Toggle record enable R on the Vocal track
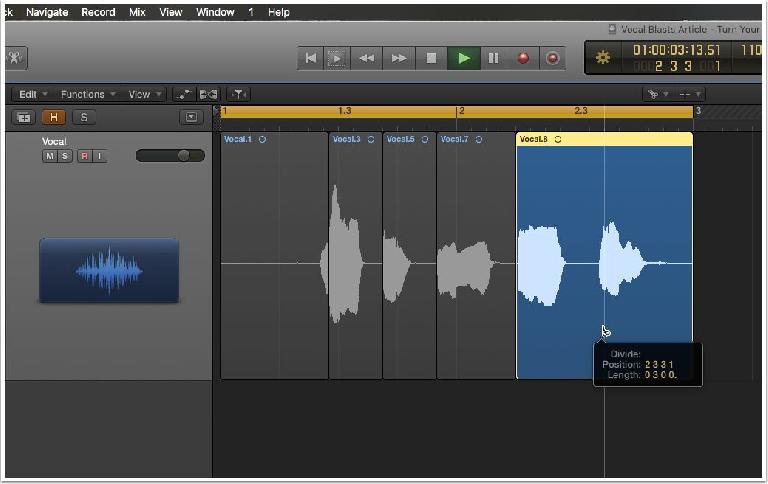 [x=84, y=156]
